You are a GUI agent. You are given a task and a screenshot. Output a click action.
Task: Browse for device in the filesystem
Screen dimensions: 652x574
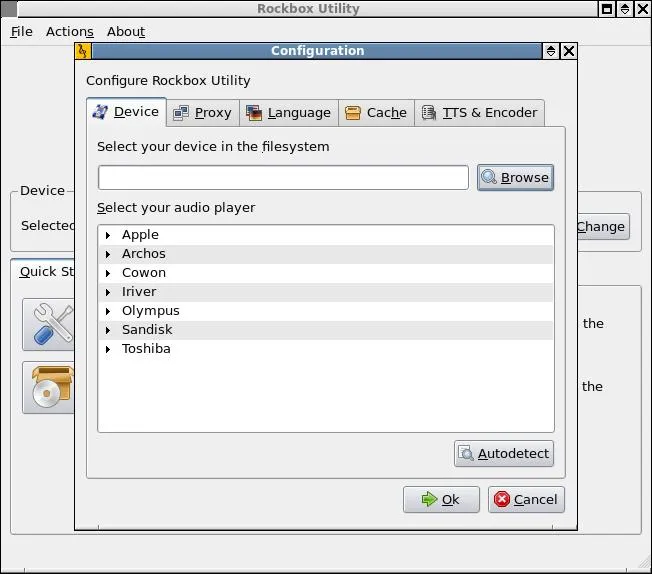point(515,178)
